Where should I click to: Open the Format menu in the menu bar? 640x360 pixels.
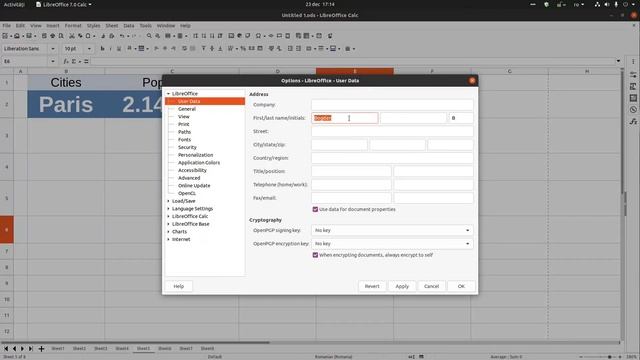[x=73, y=26]
